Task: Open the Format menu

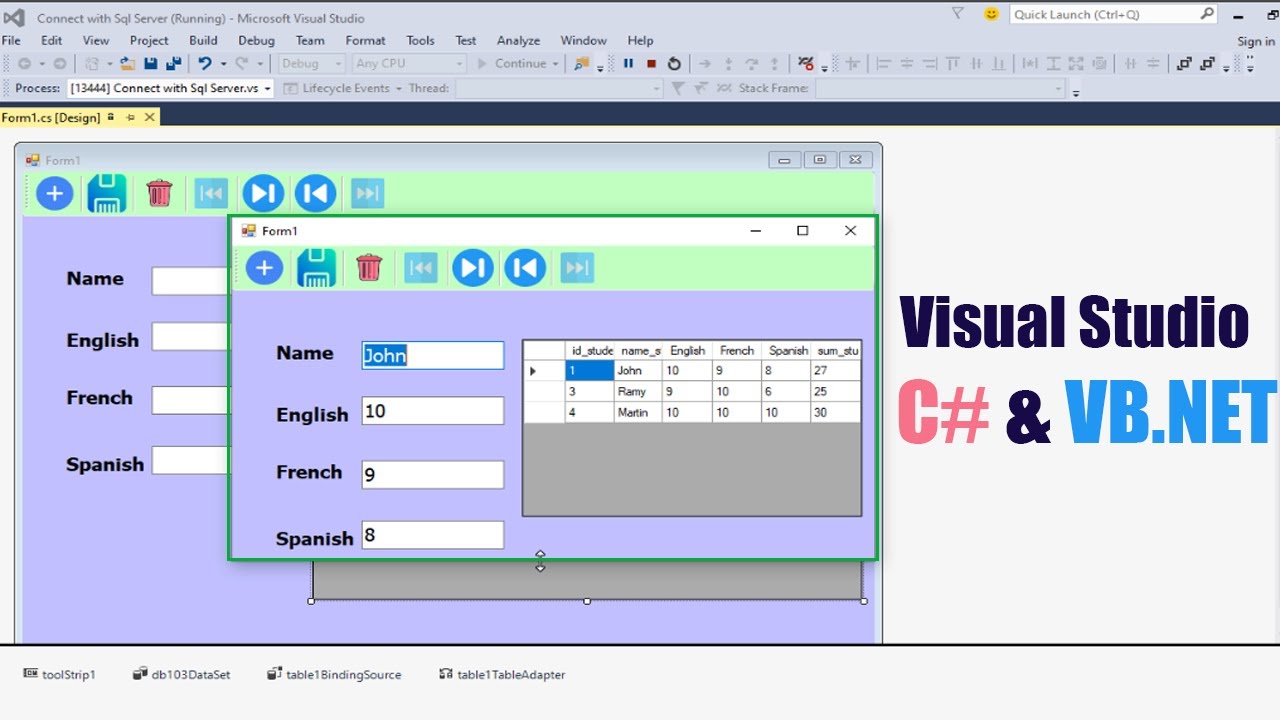Action: click(x=365, y=40)
